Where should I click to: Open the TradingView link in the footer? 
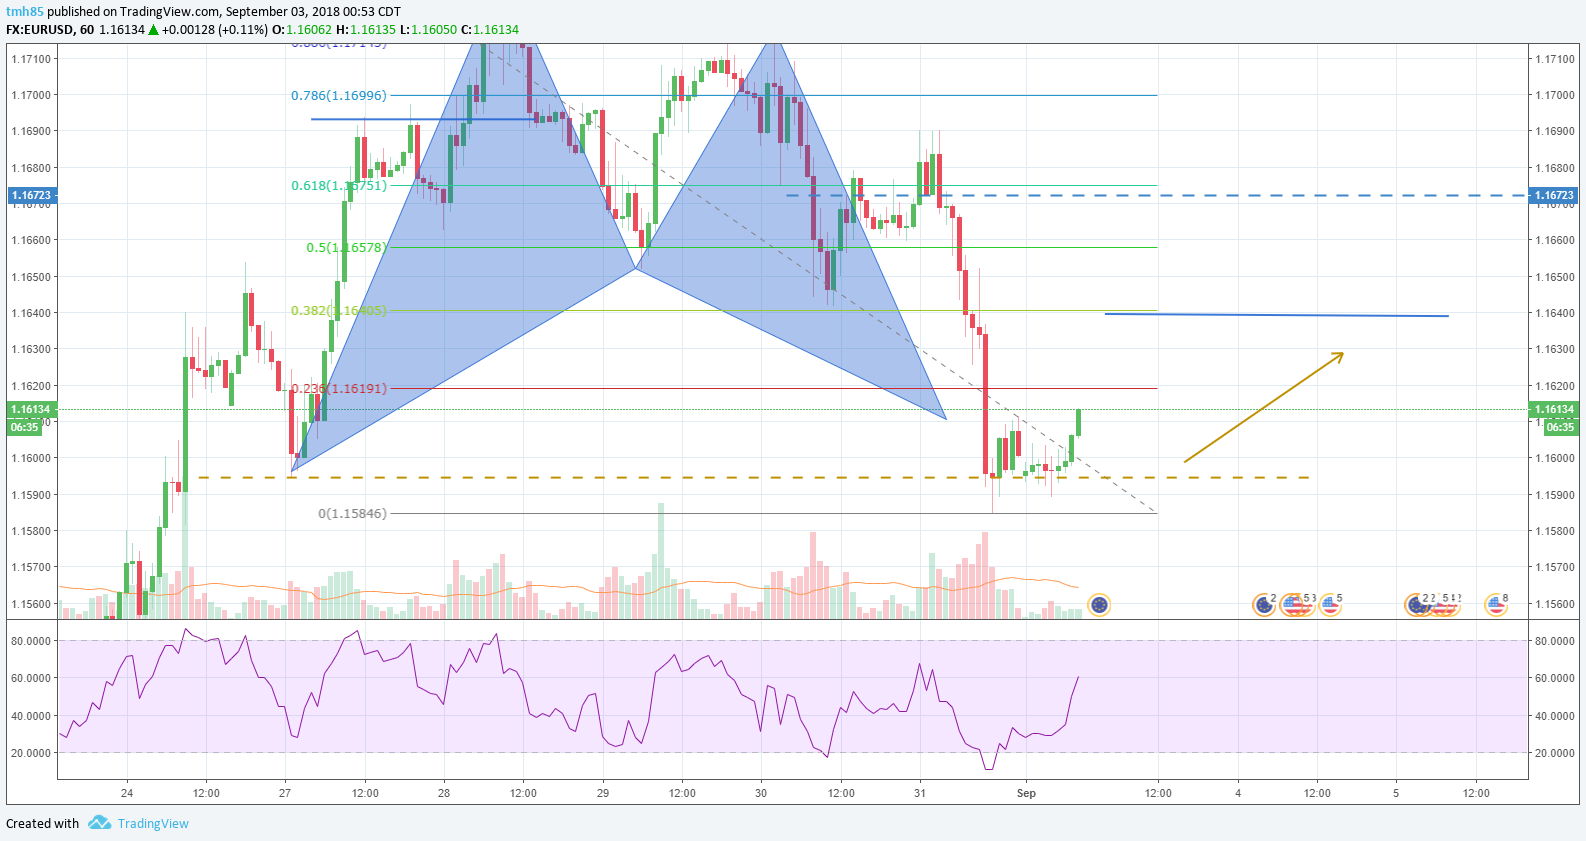(153, 823)
